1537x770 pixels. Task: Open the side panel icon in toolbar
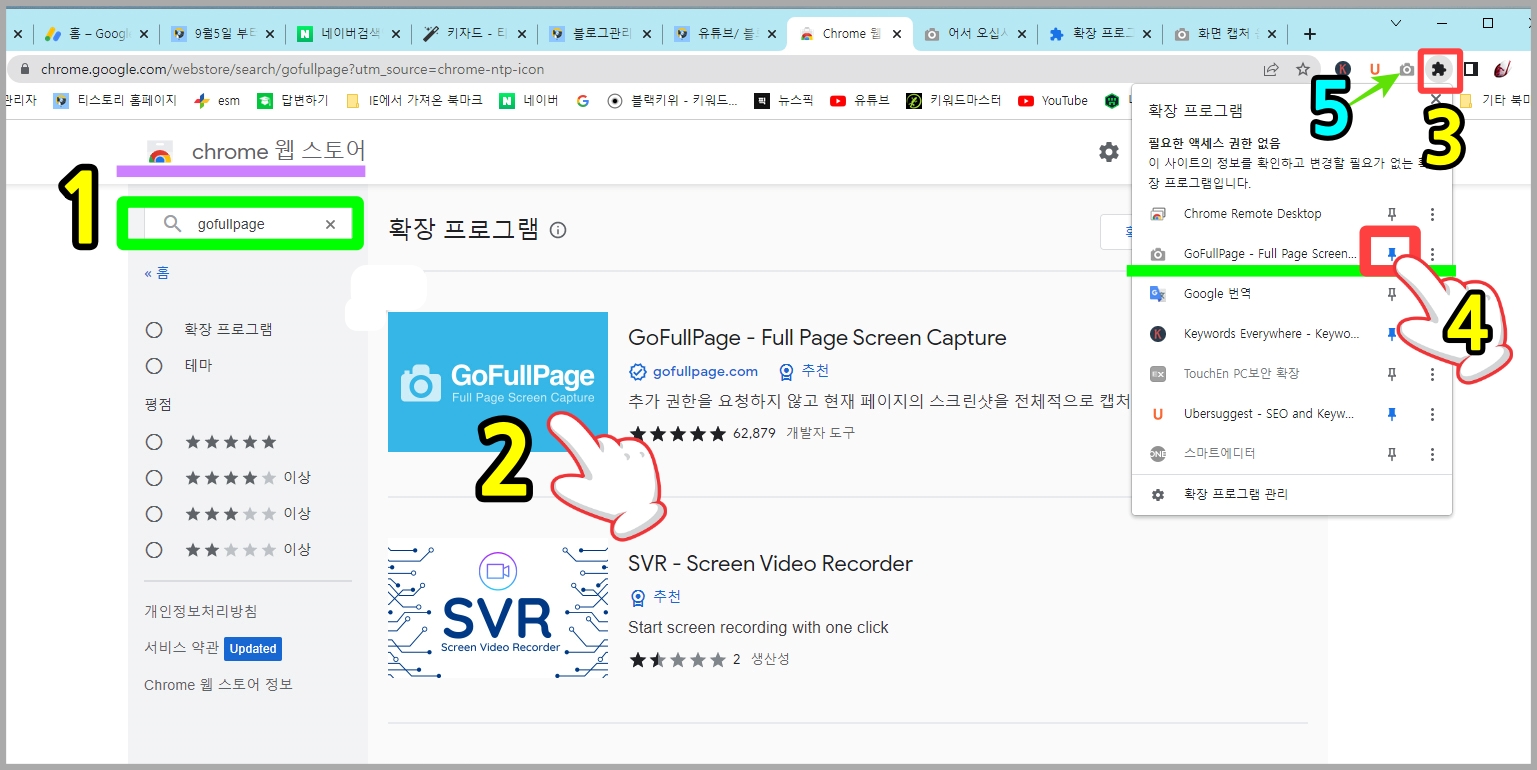point(1471,69)
